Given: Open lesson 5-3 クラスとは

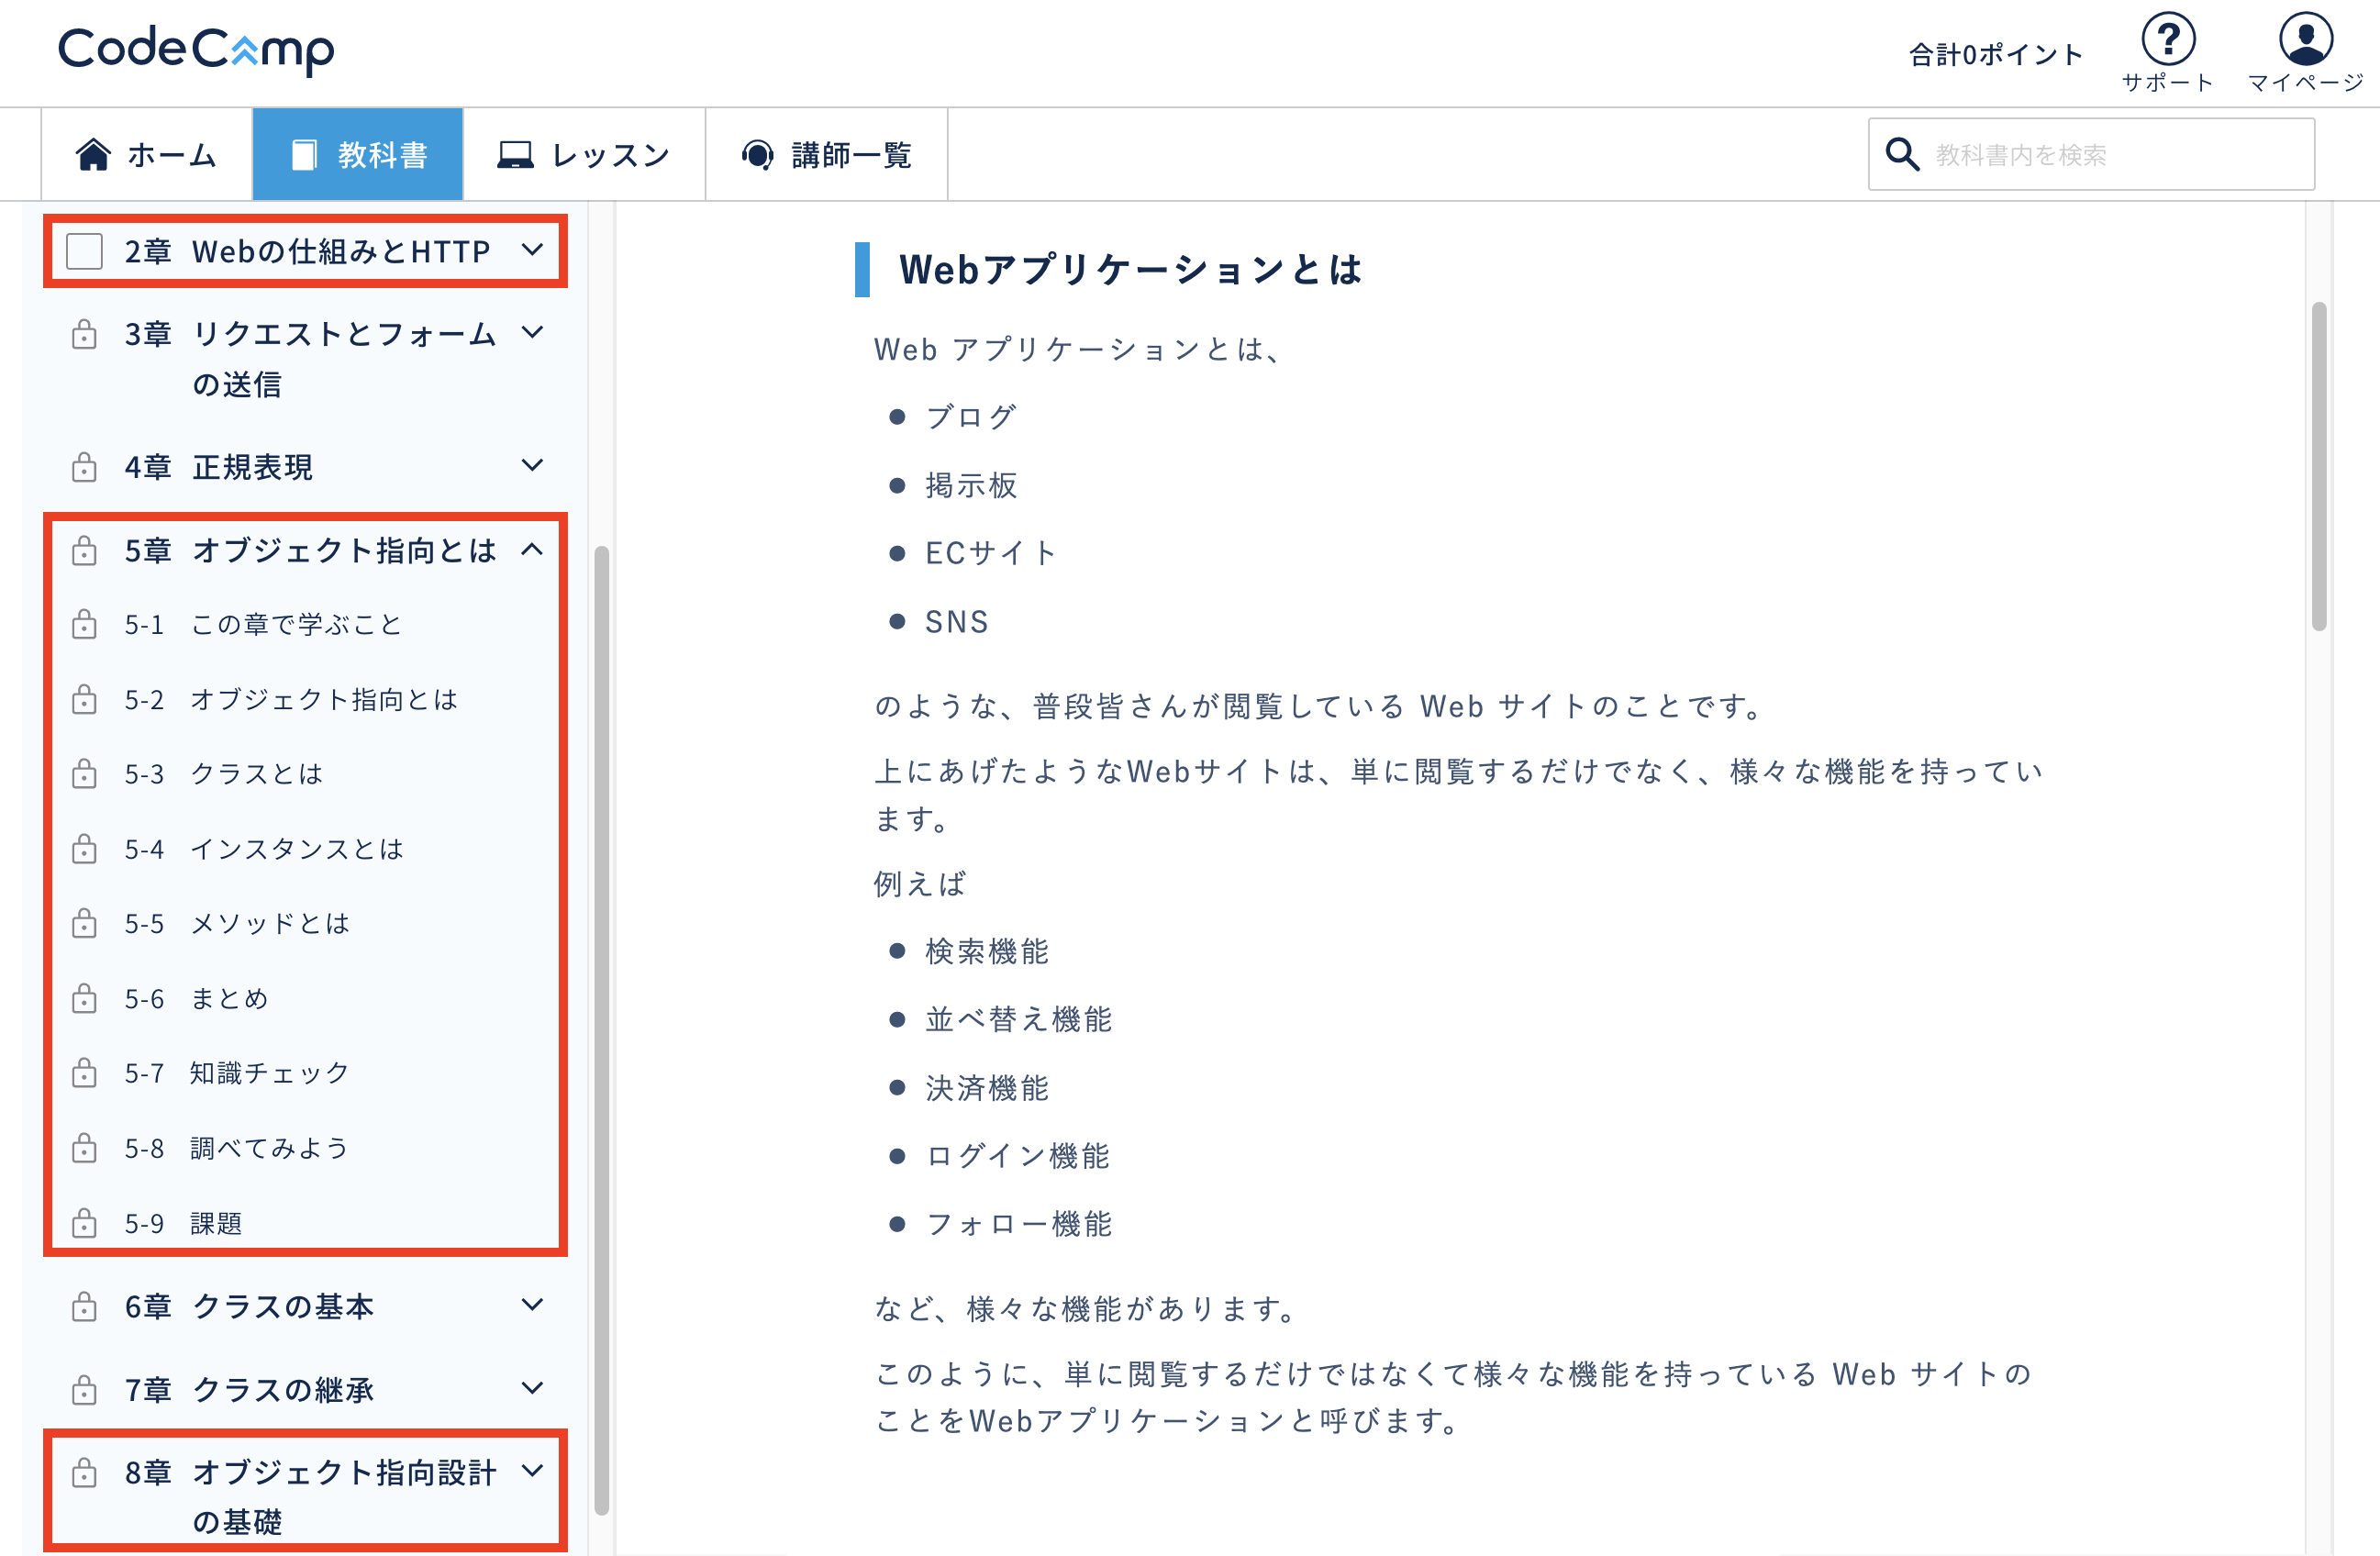Looking at the screenshot, I should (224, 774).
